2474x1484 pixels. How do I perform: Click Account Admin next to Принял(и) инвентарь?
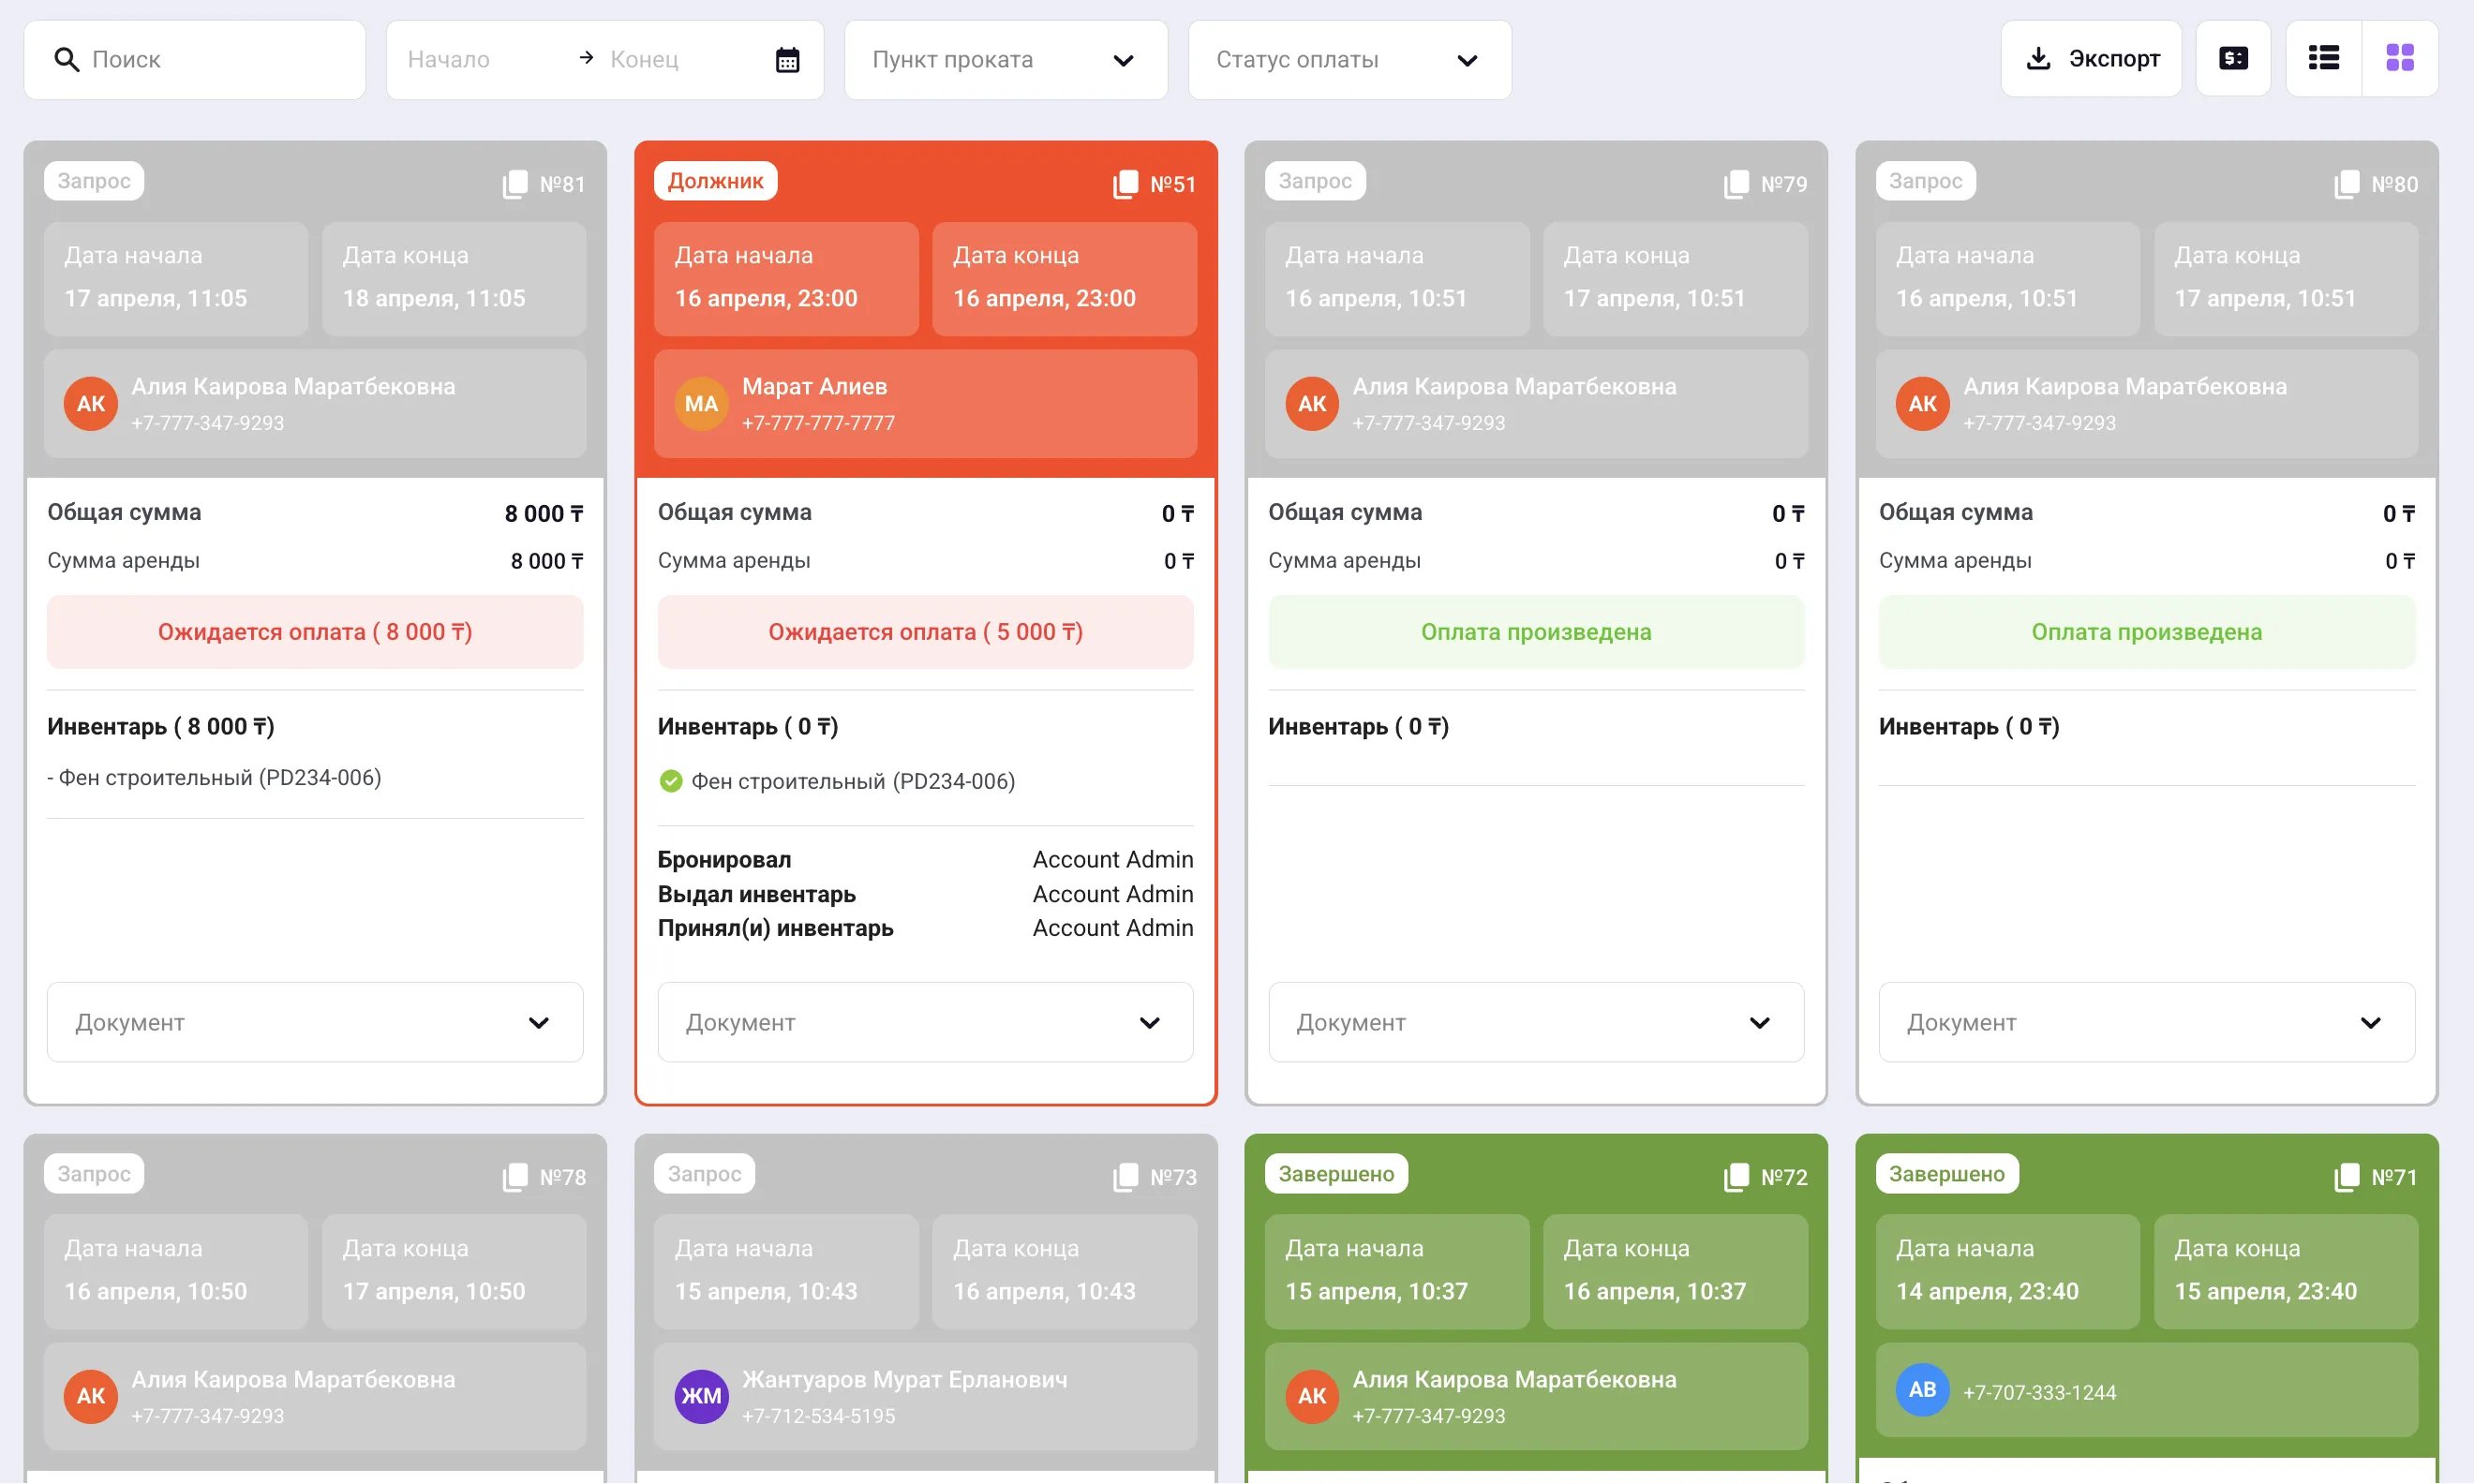(x=1113, y=928)
